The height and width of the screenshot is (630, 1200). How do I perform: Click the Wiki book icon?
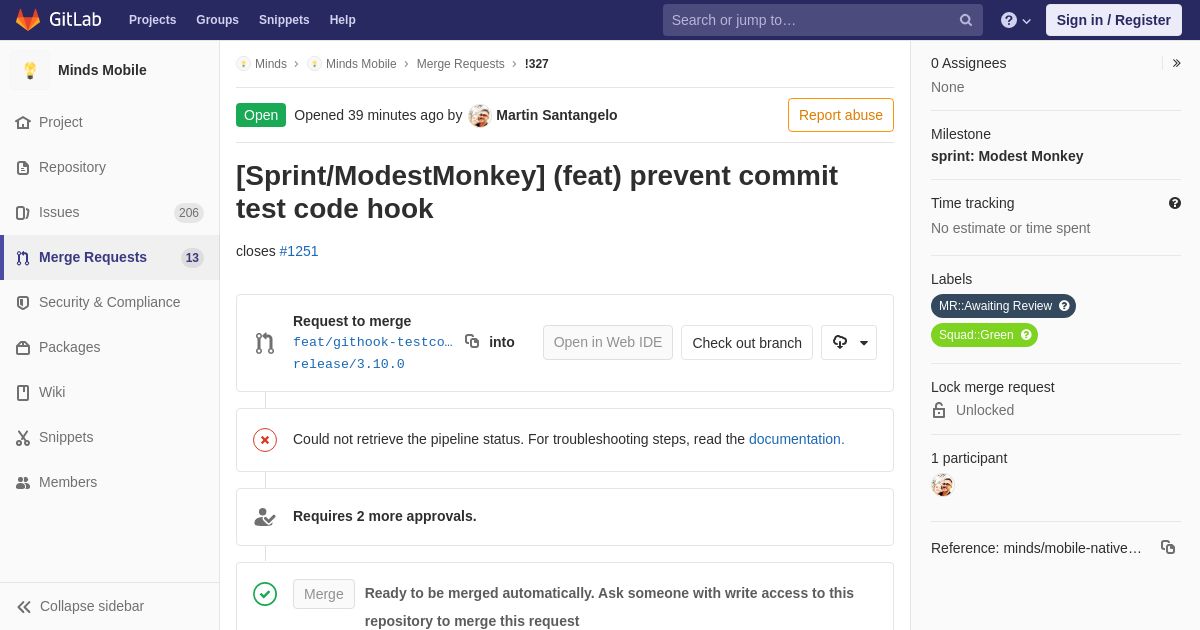23,393
